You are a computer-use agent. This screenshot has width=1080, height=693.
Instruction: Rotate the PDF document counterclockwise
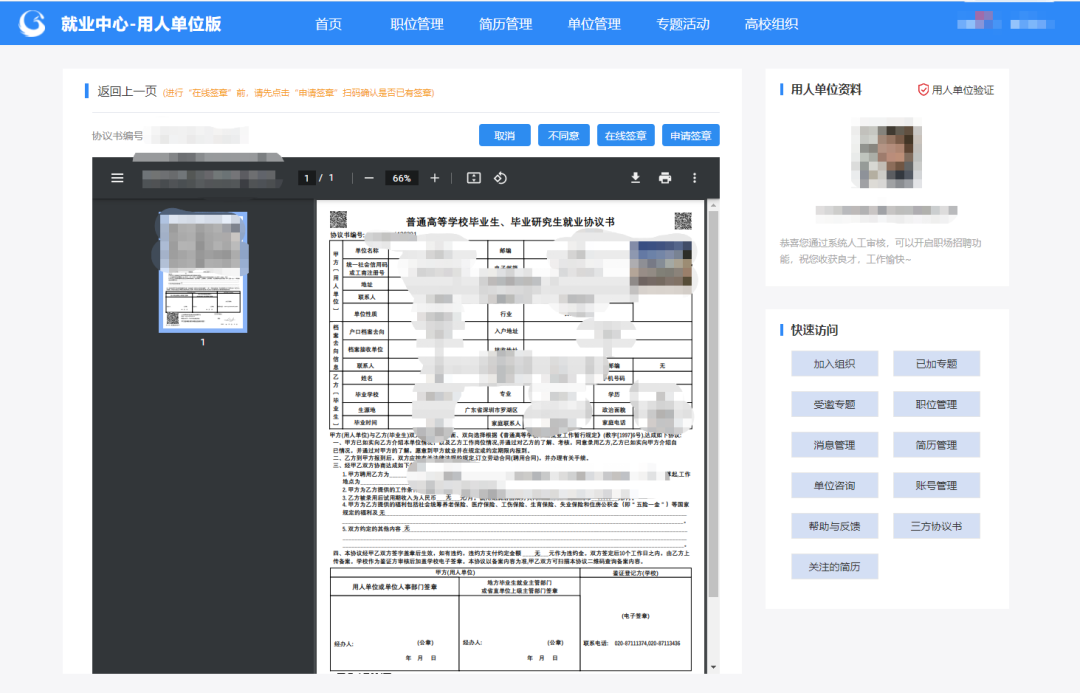[501, 178]
